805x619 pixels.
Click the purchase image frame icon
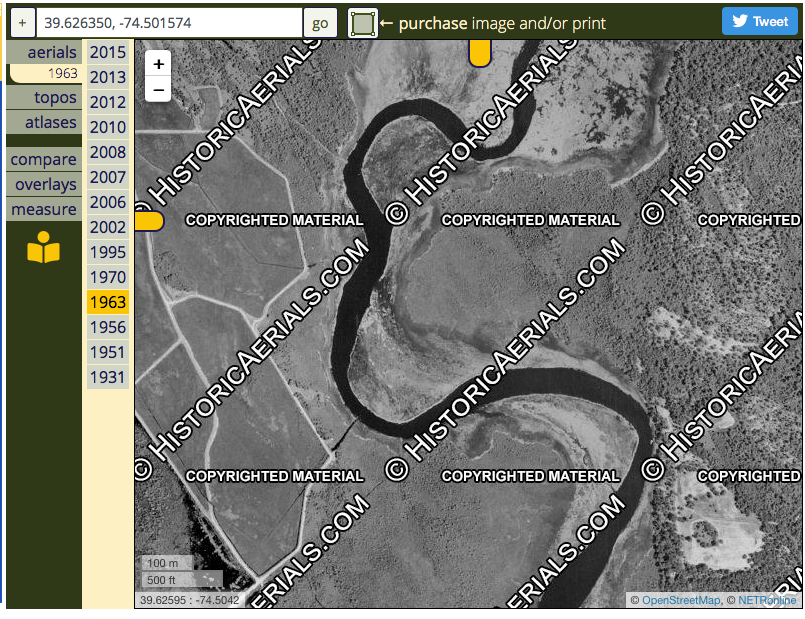coord(363,23)
